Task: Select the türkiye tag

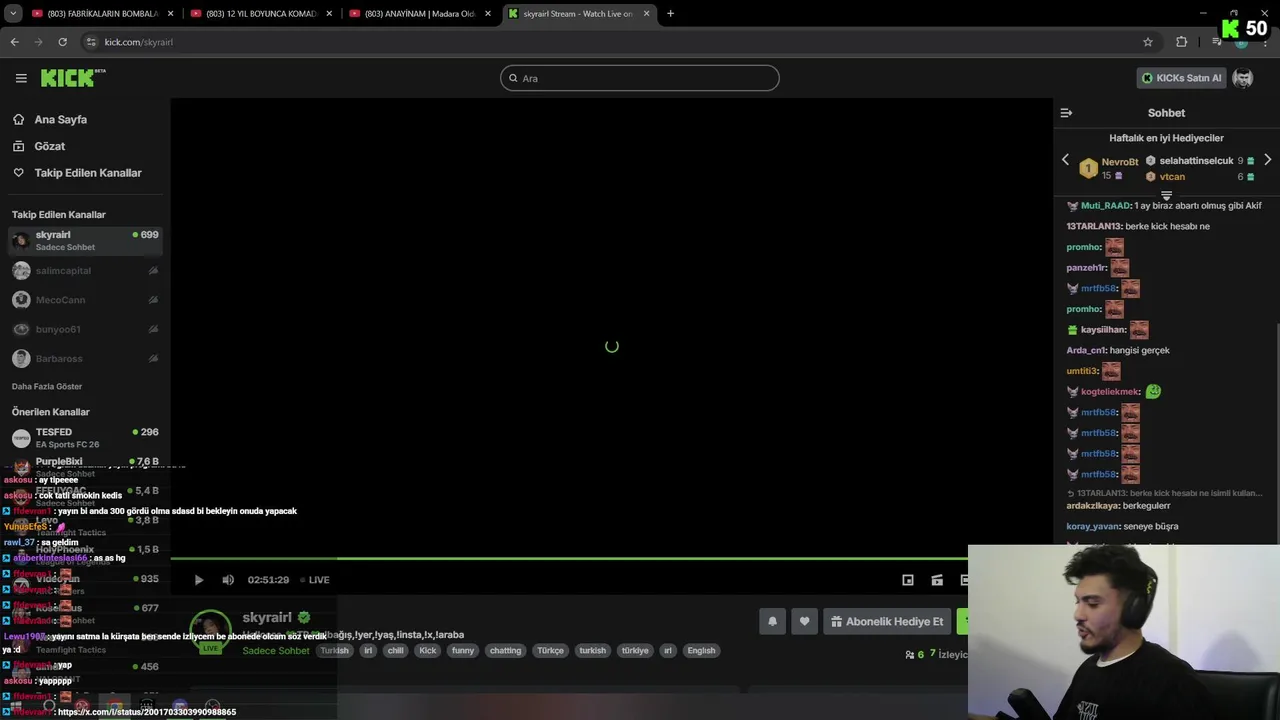Action: [x=635, y=651]
